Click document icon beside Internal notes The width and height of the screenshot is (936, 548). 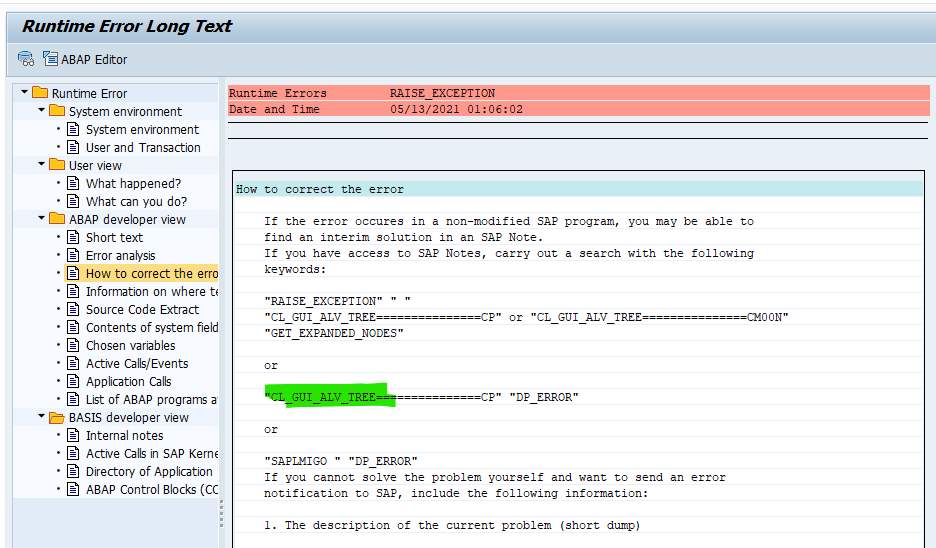(73, 435)
